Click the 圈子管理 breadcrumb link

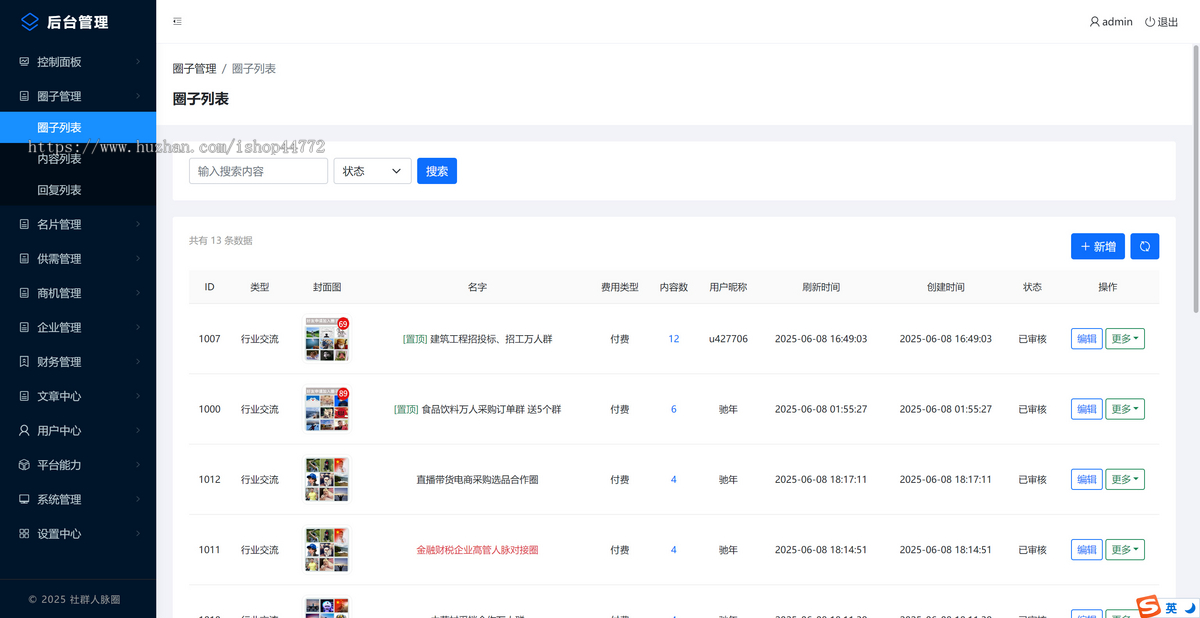[x=194, y=69]
